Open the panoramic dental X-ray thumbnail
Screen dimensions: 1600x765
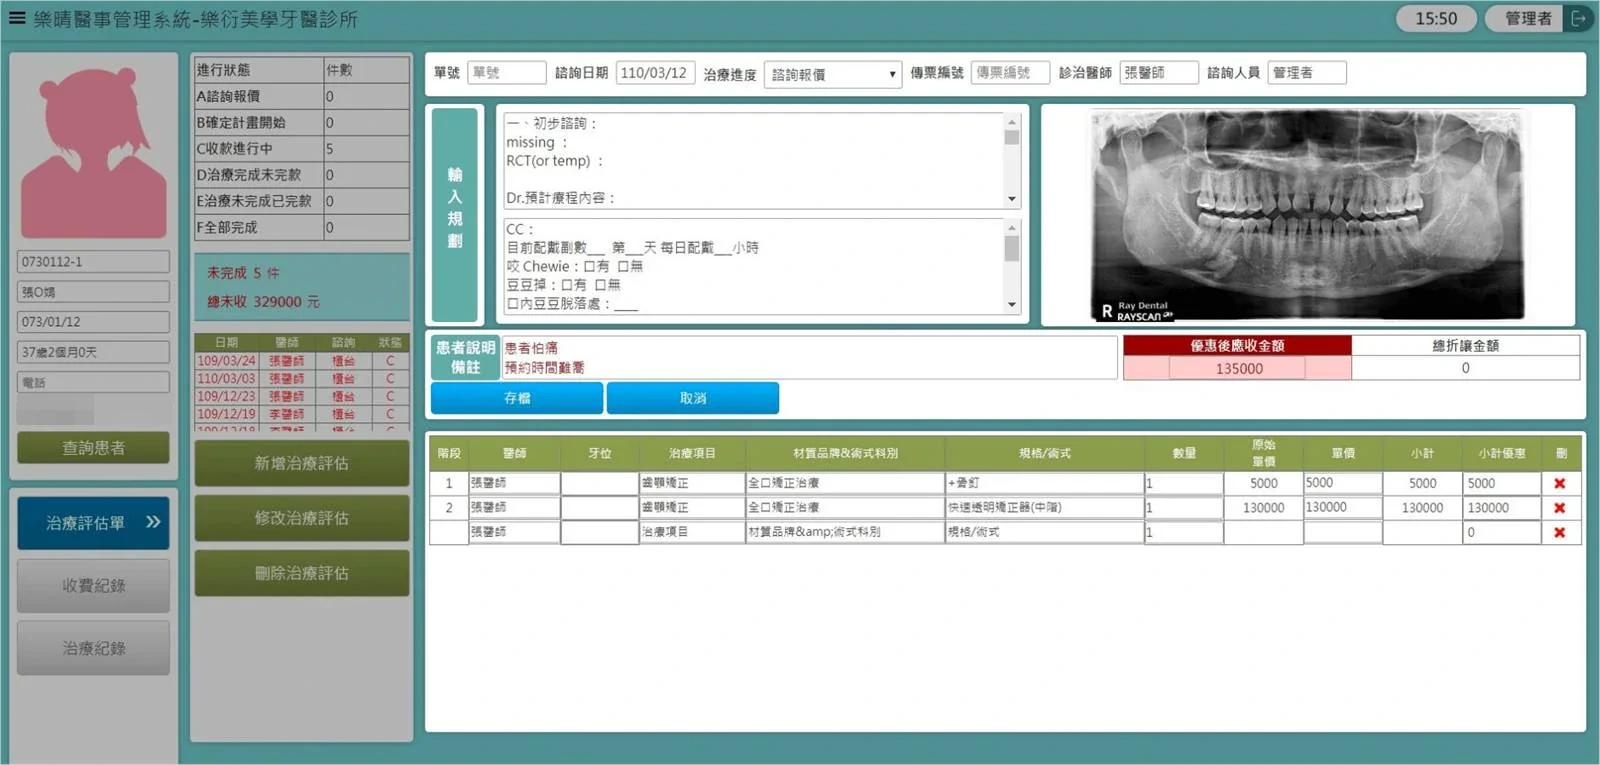click(1309, 215)
